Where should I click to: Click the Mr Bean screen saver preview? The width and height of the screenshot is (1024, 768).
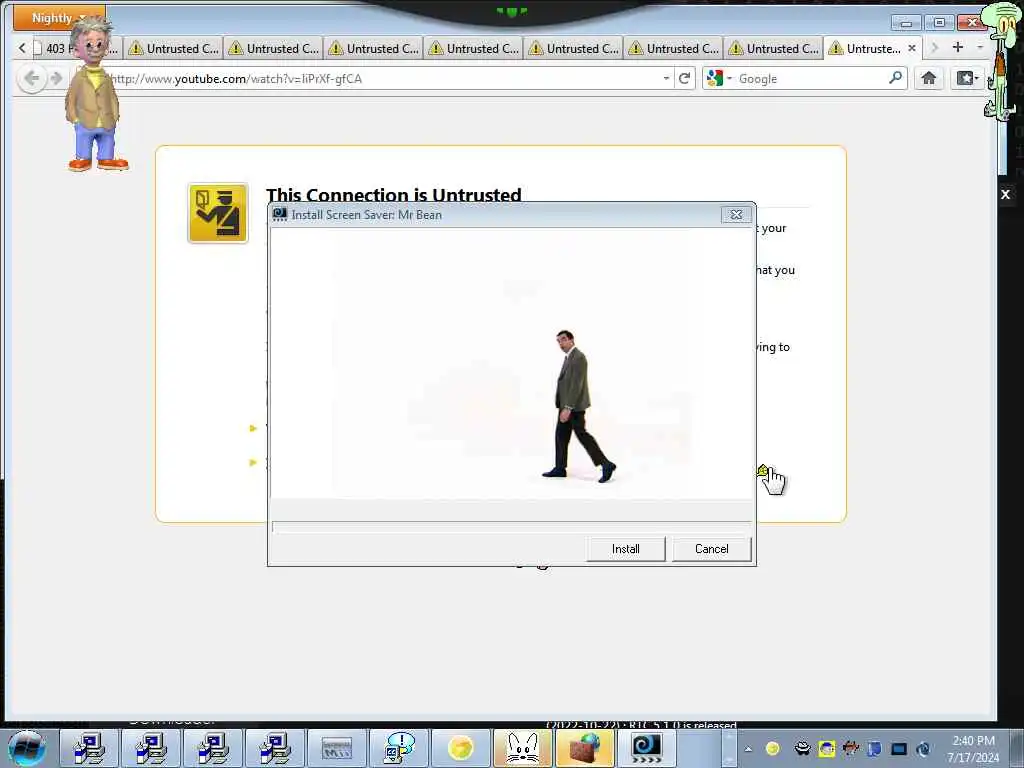pyautogui.click(x=511, y=364)
